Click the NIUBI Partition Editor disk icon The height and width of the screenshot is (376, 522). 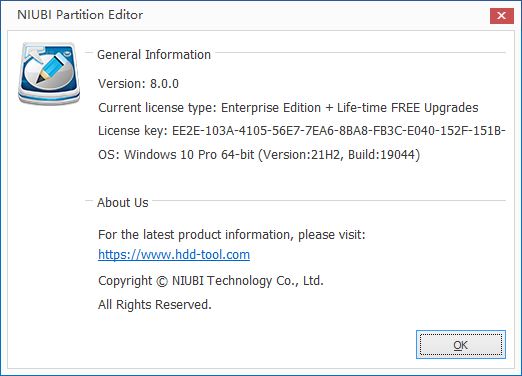[49, 73]
